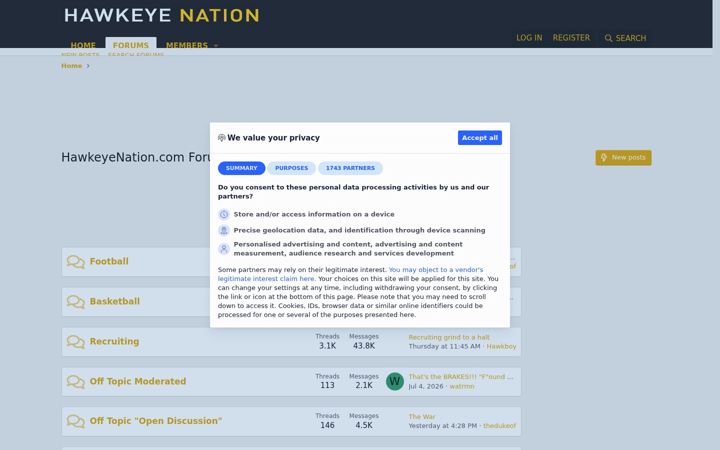Click the legitimate interest claim objection link
This screenshot has width=720, height=450.
coord(350,274)
